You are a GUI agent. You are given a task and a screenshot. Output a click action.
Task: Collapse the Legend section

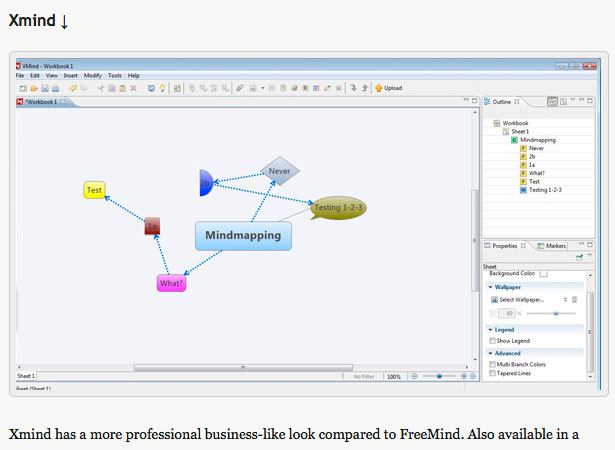point(490,330)
